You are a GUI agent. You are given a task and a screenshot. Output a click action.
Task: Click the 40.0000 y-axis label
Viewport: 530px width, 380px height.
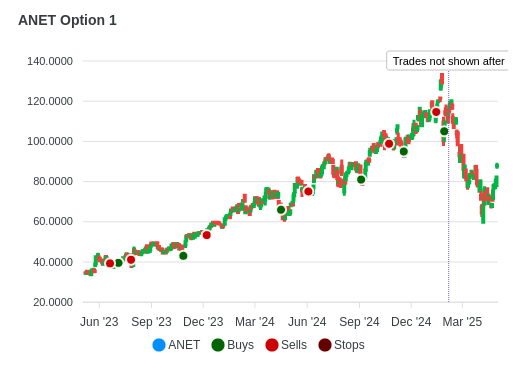click(53, 262)
